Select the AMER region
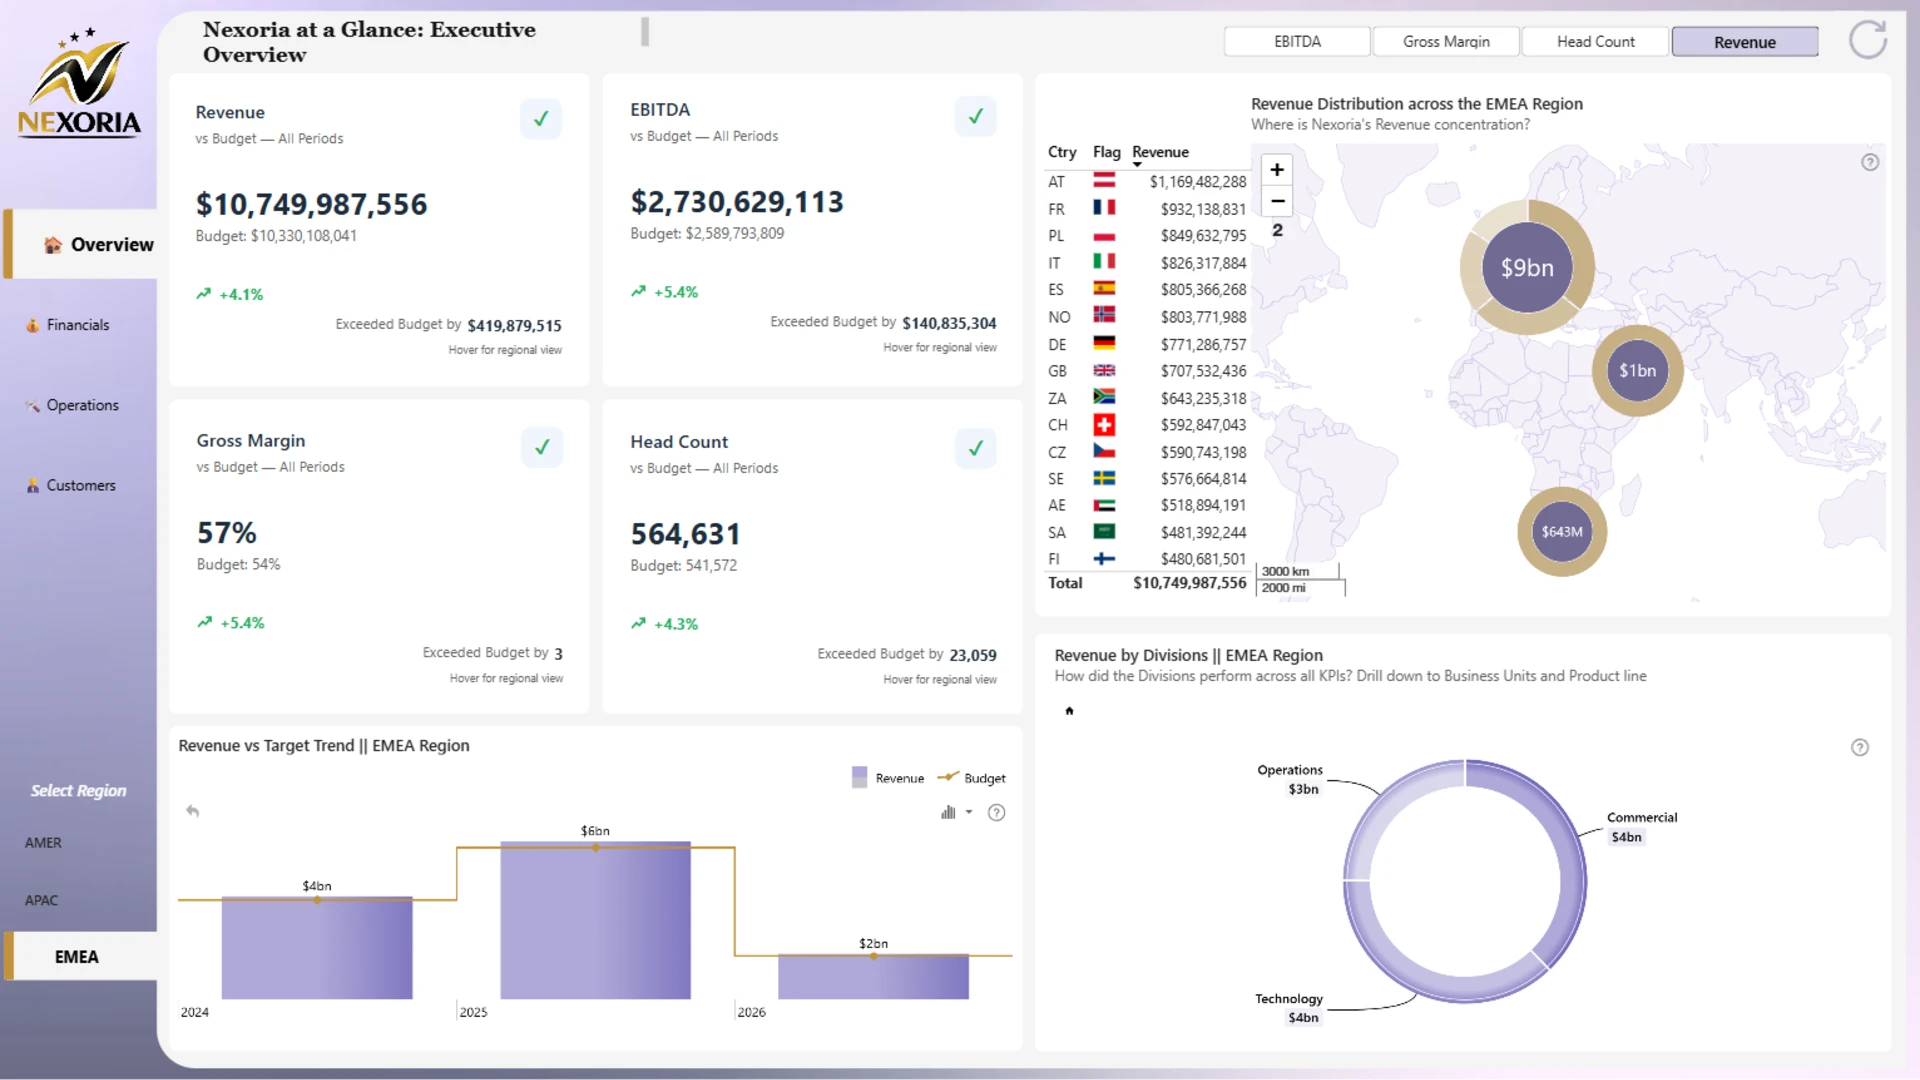Image resolution: width=1920 pixels, height=1080 pixels. point(43,843)
